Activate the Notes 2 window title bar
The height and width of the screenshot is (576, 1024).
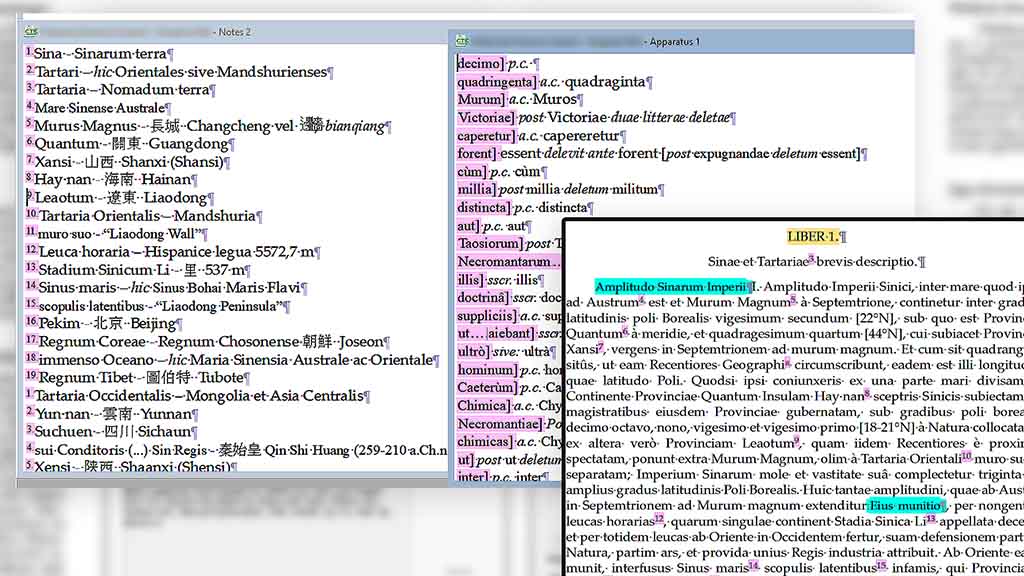point(234,31)
